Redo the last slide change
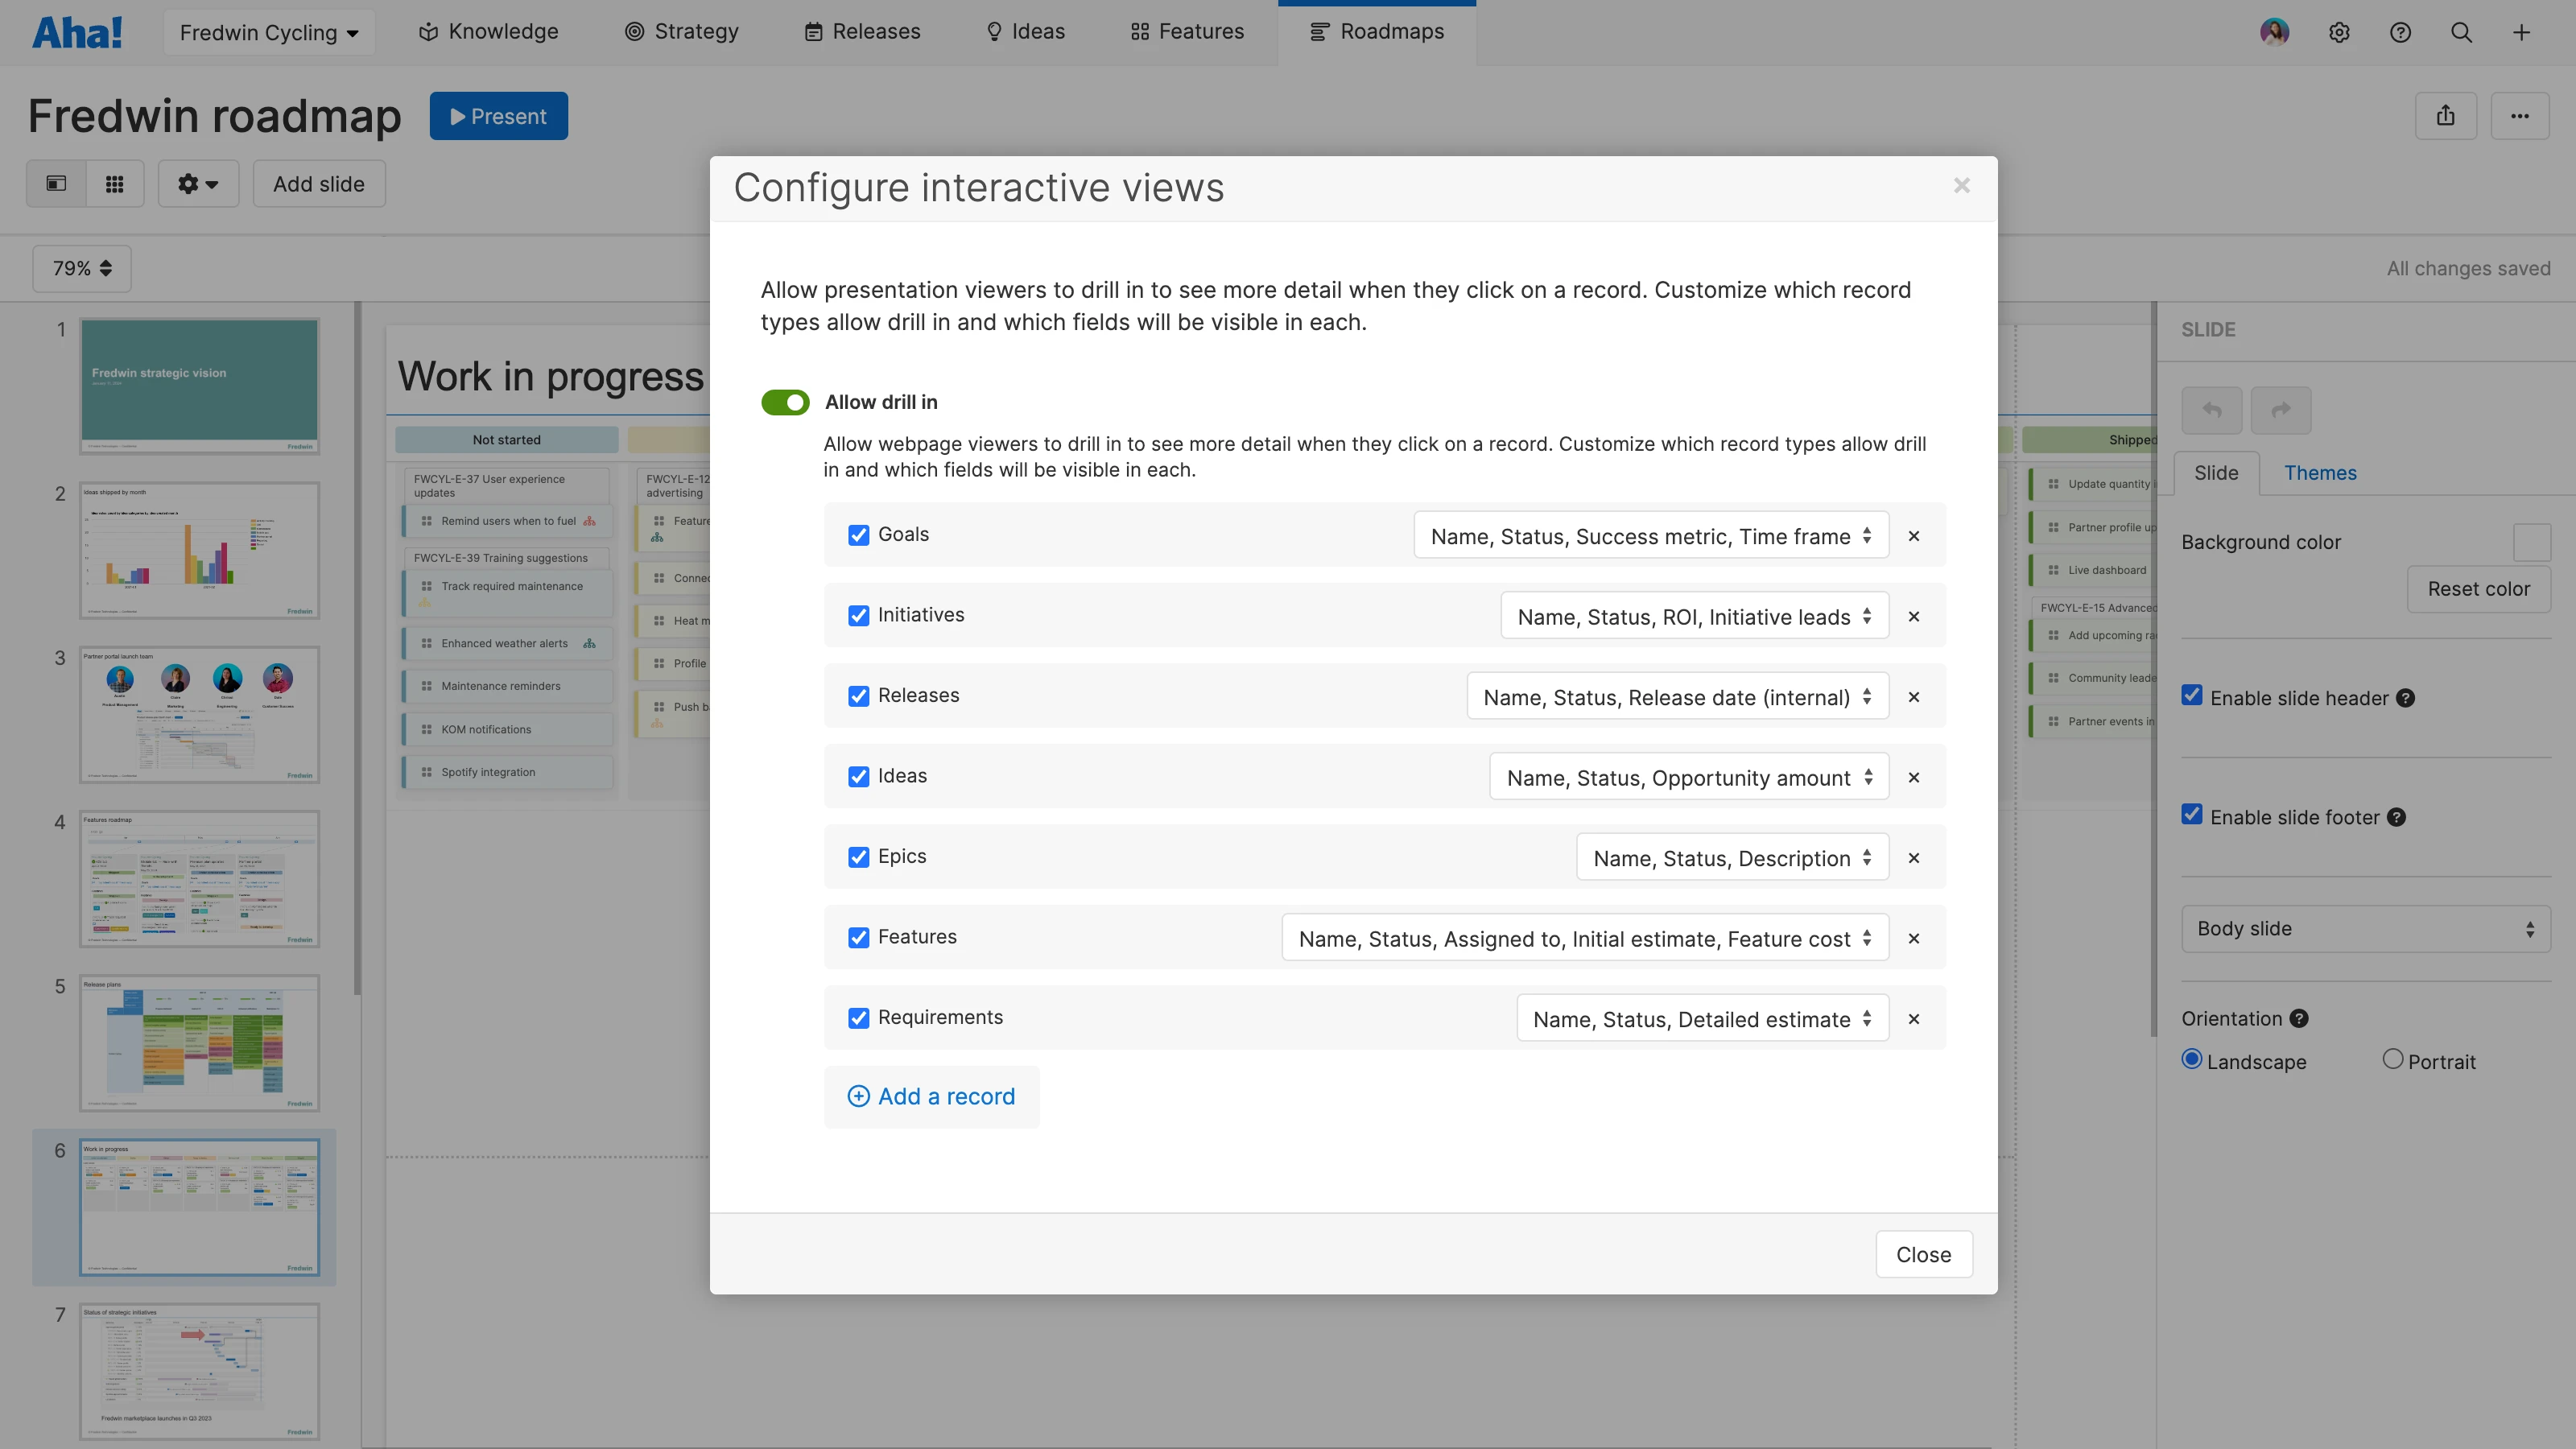The width and height of the screenshot is (2576, 1449). 2281,410
